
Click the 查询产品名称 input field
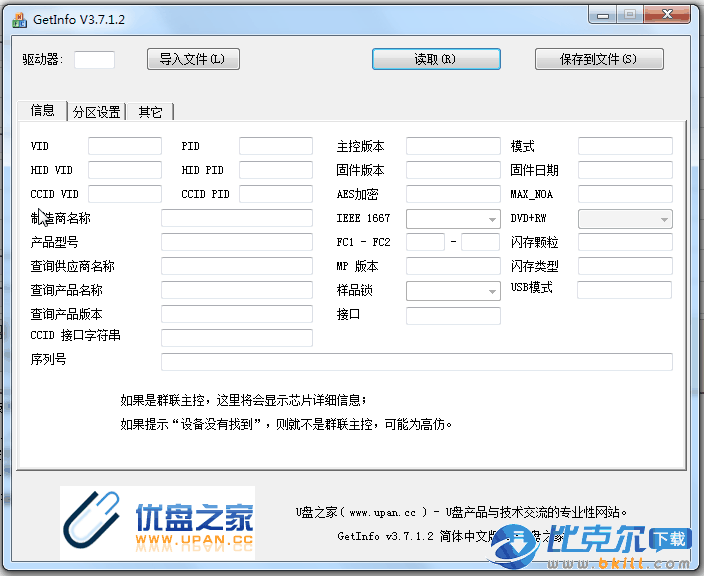237,290
